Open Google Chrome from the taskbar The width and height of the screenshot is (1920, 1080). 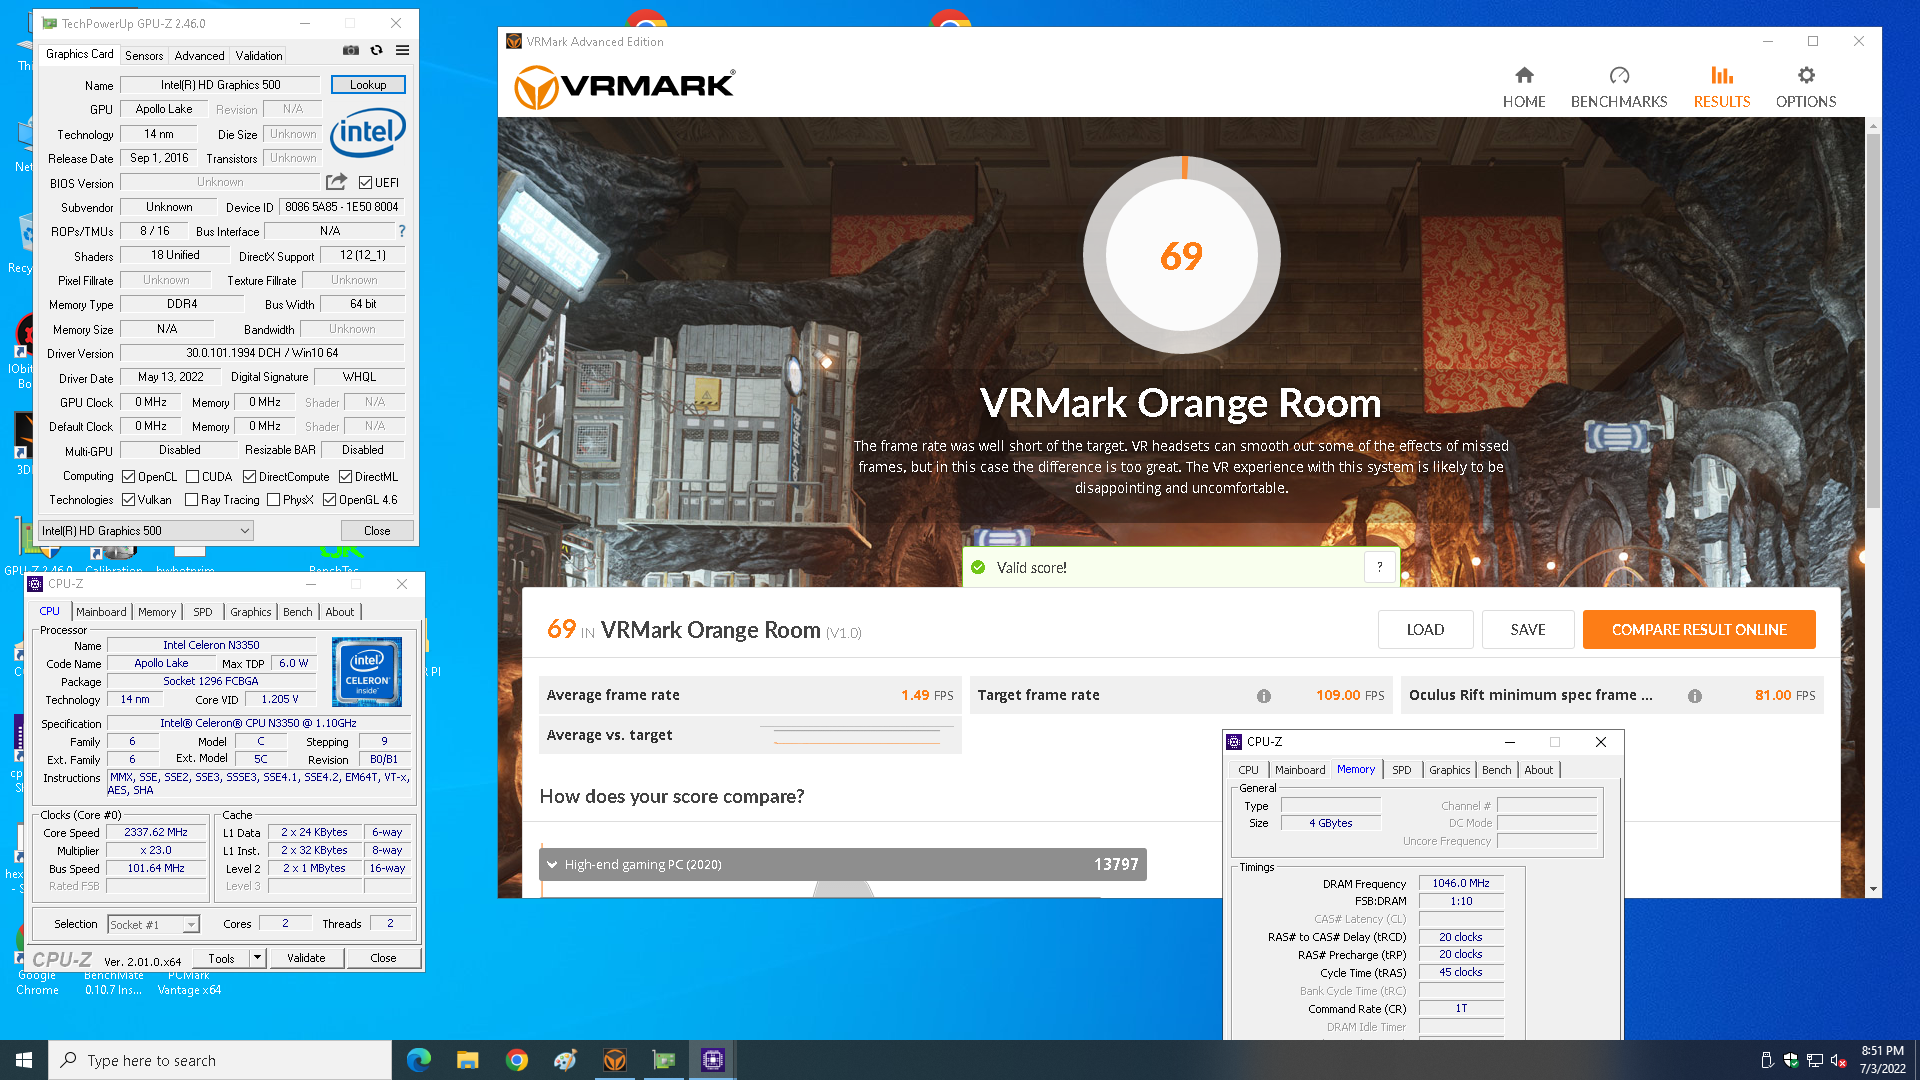517,1060
